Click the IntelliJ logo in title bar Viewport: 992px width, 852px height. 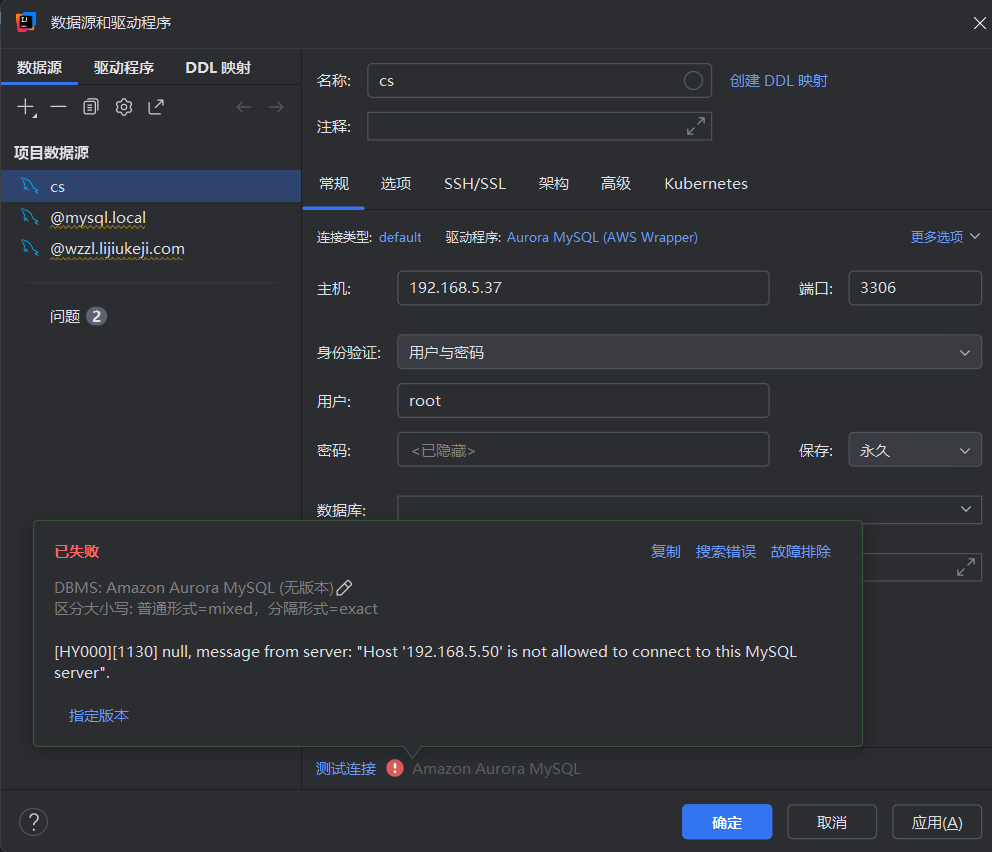pyautogui.click(x=25, y=22)
